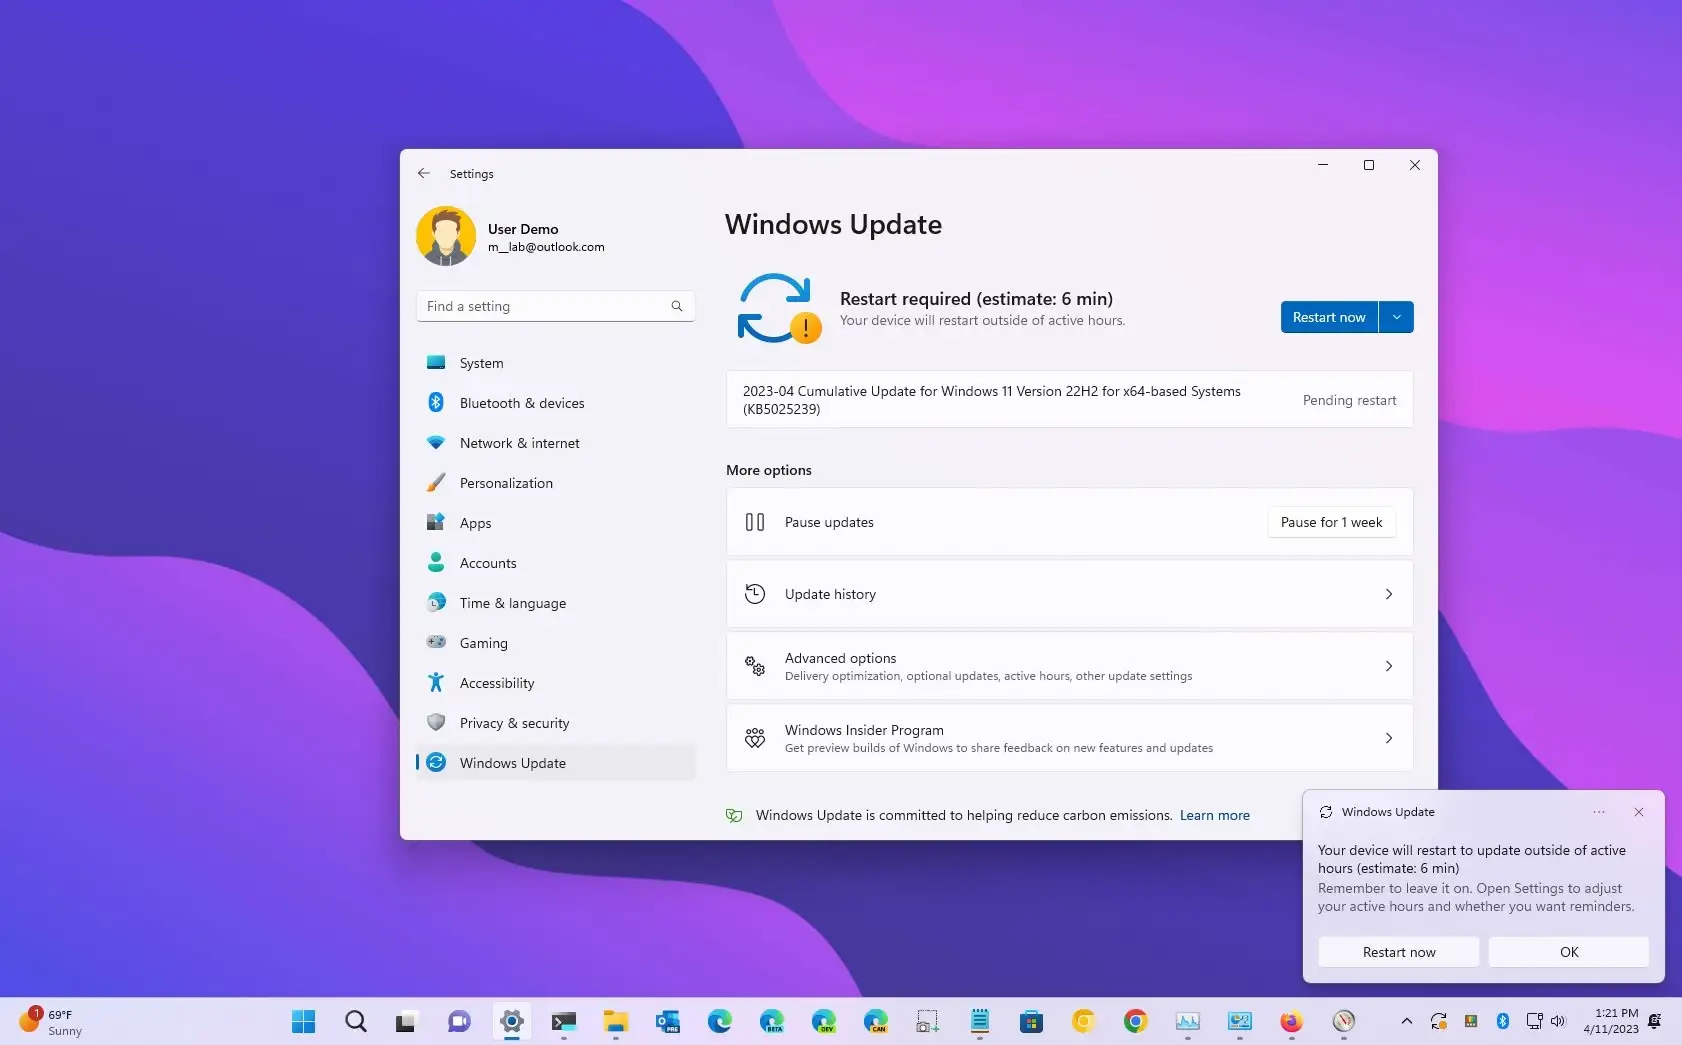Open Notepad from the taskbar
The width and height of the screenshot is (1682, 1045).
979,1021
